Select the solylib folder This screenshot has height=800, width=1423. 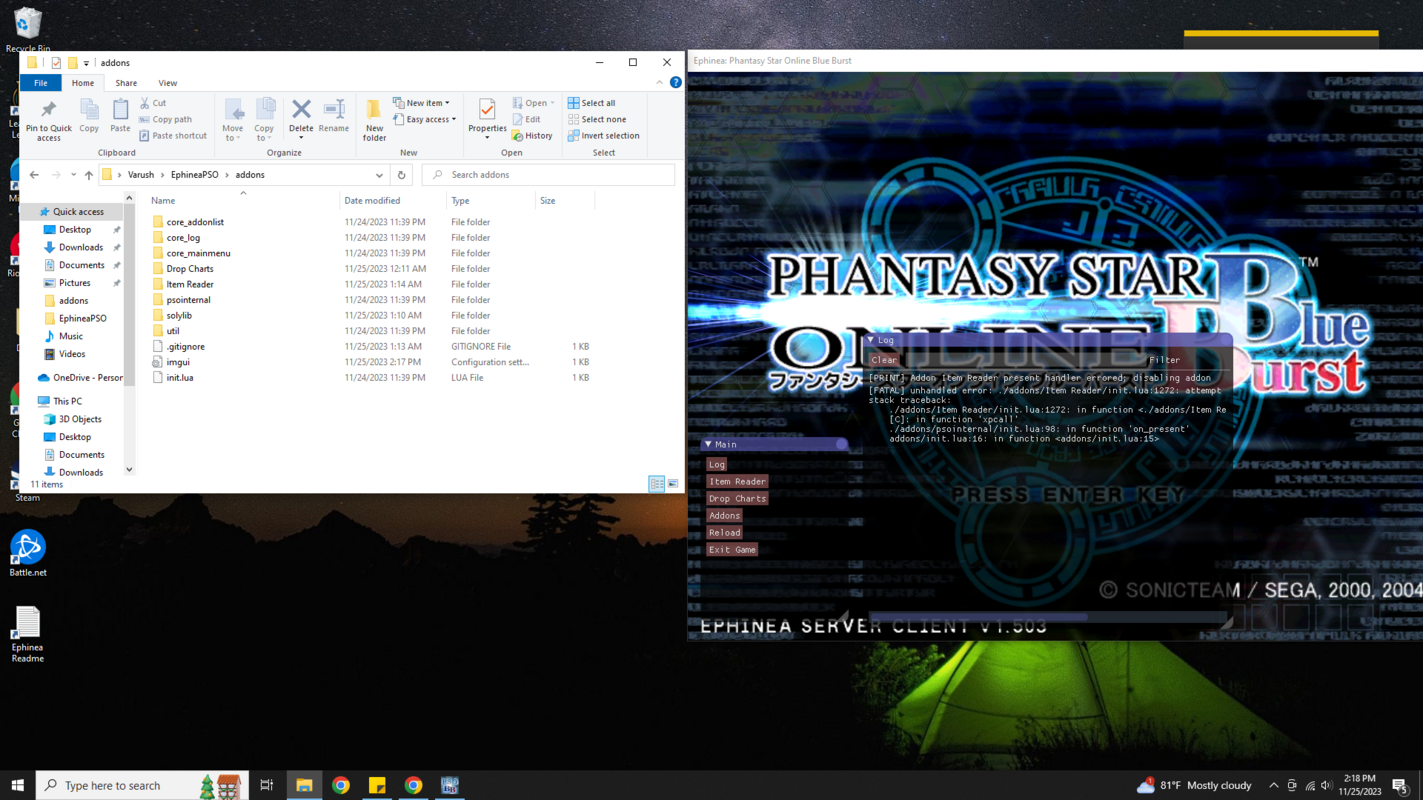179,315
